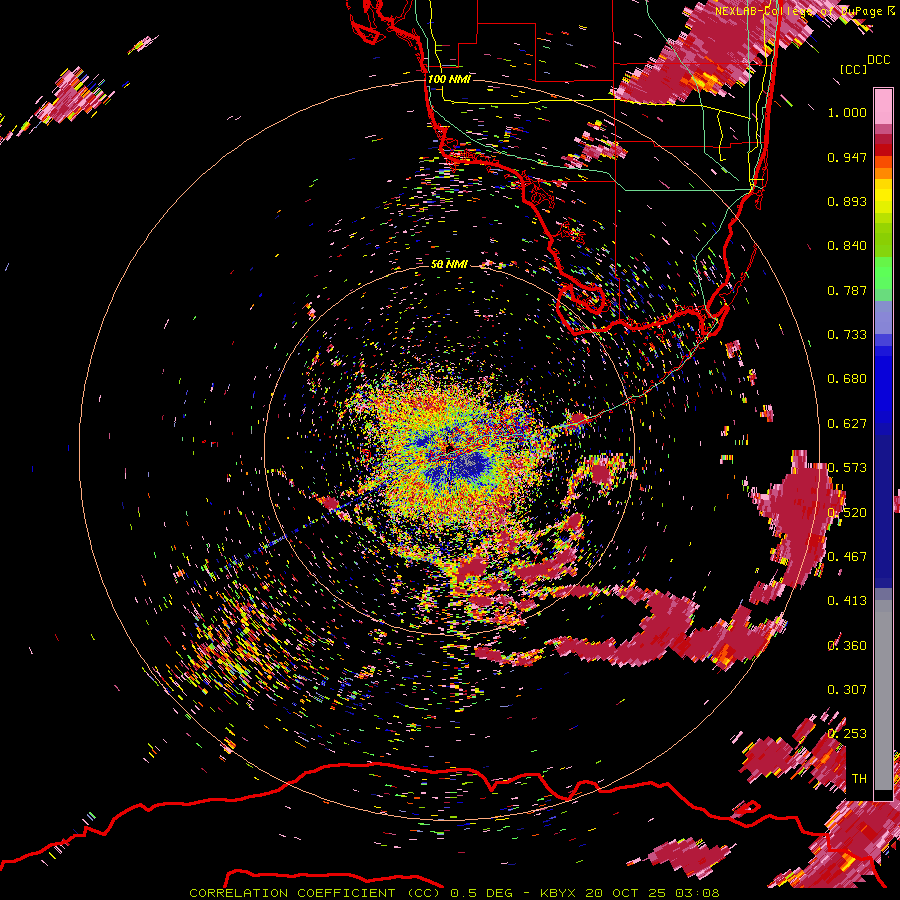
Task: Click the 0.413 scale value
Action: click(x=847, y=601)
